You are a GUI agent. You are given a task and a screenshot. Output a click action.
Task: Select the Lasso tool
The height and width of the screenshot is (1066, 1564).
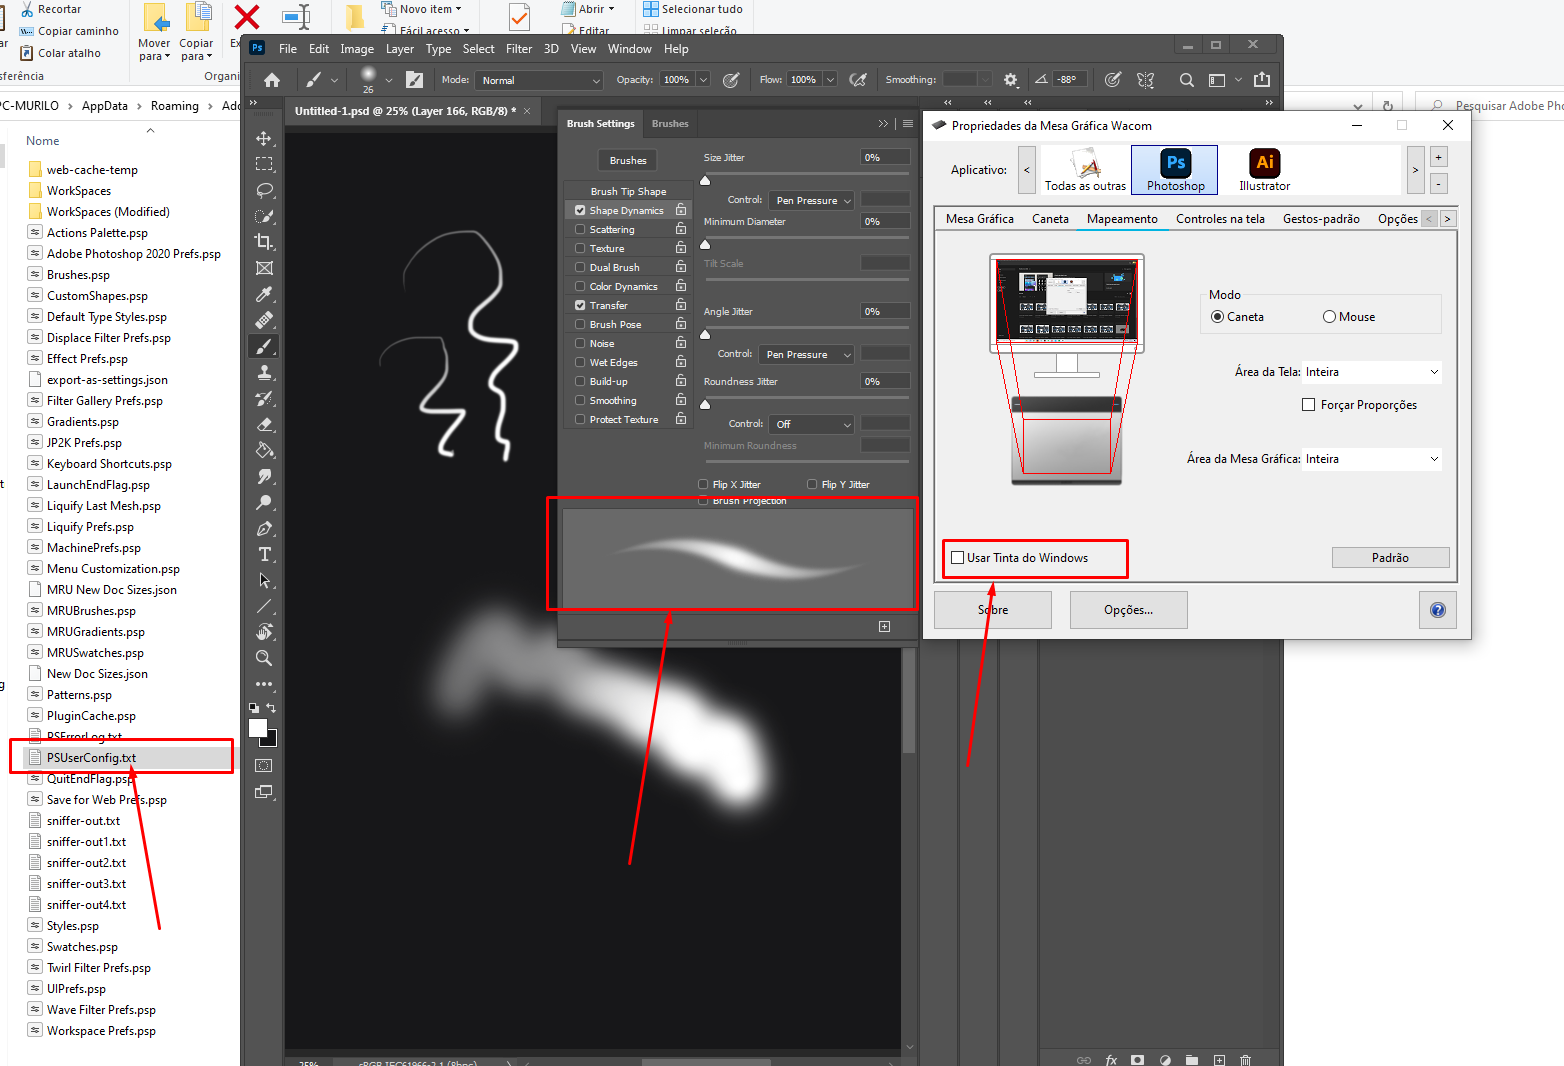point(264,191)
